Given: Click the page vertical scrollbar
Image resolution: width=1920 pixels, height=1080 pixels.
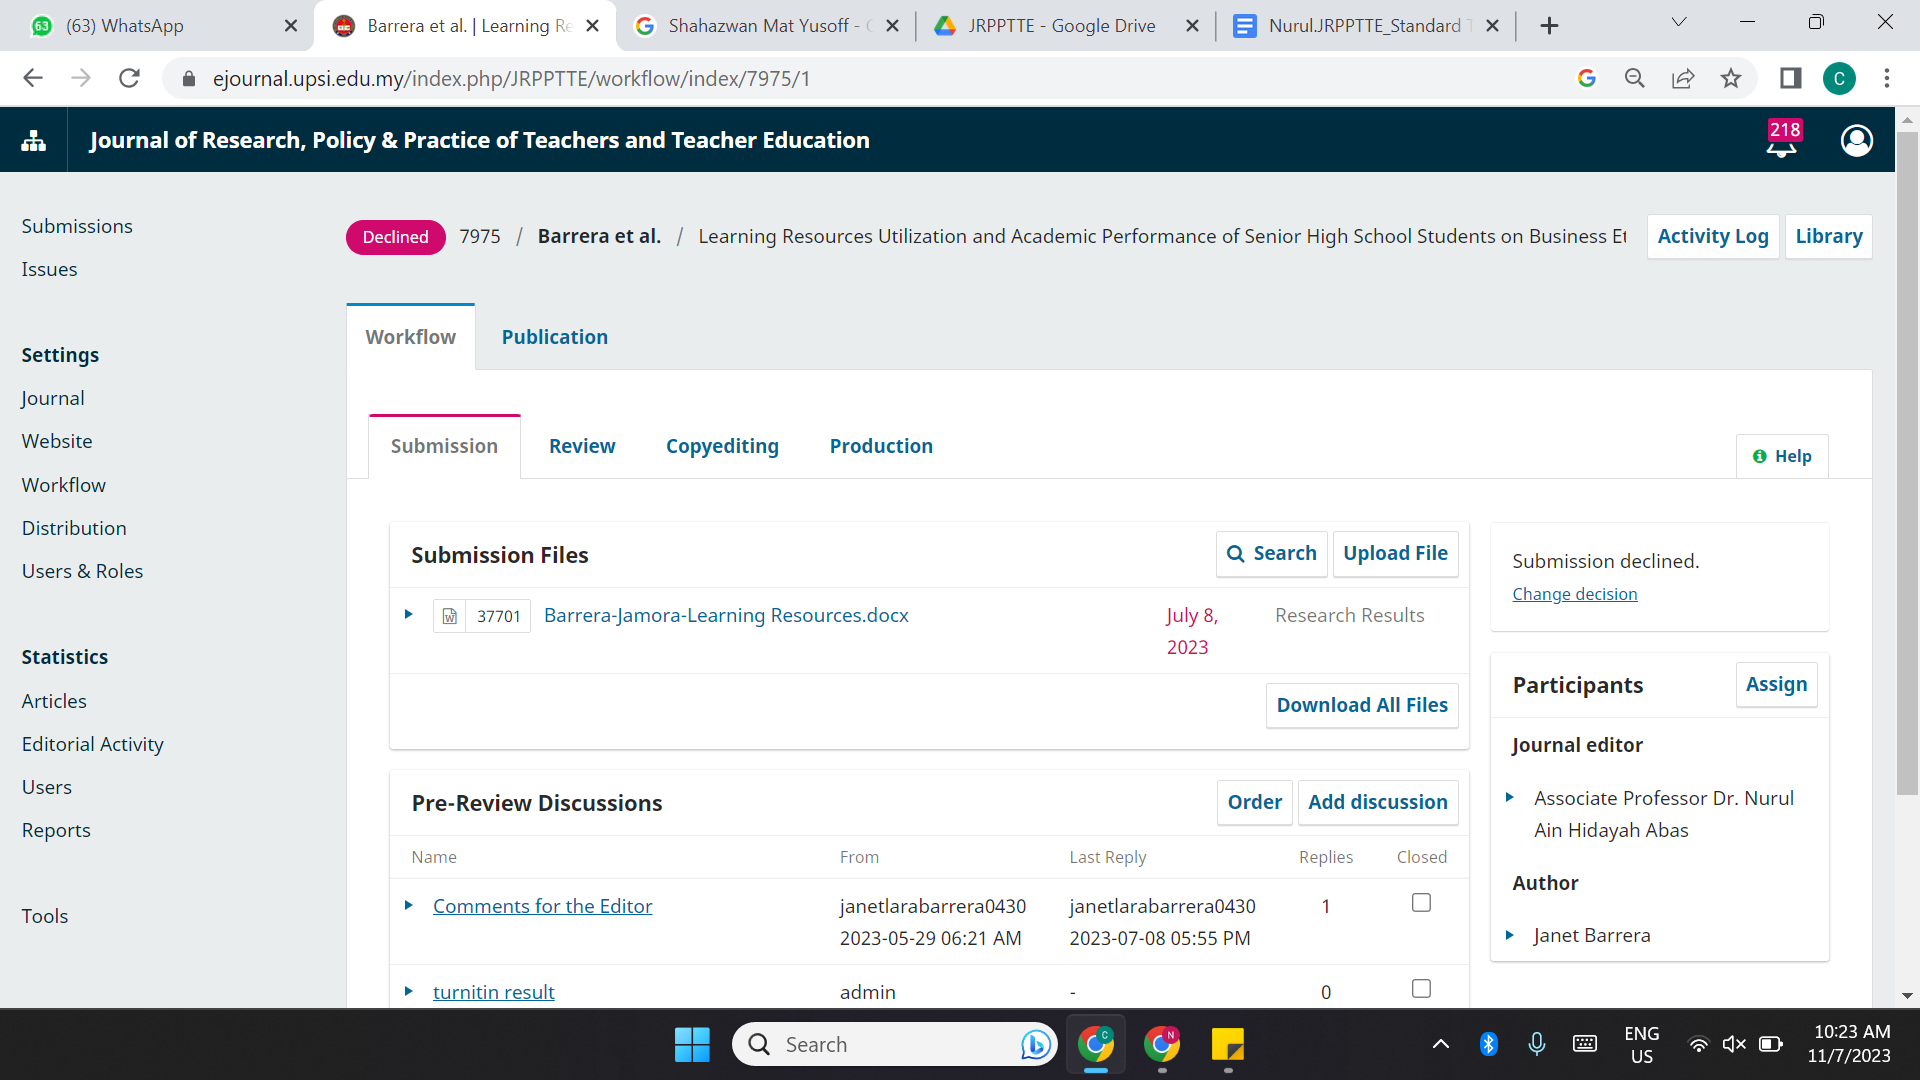Looking at the screenshot, I should tap(1907, 460).
